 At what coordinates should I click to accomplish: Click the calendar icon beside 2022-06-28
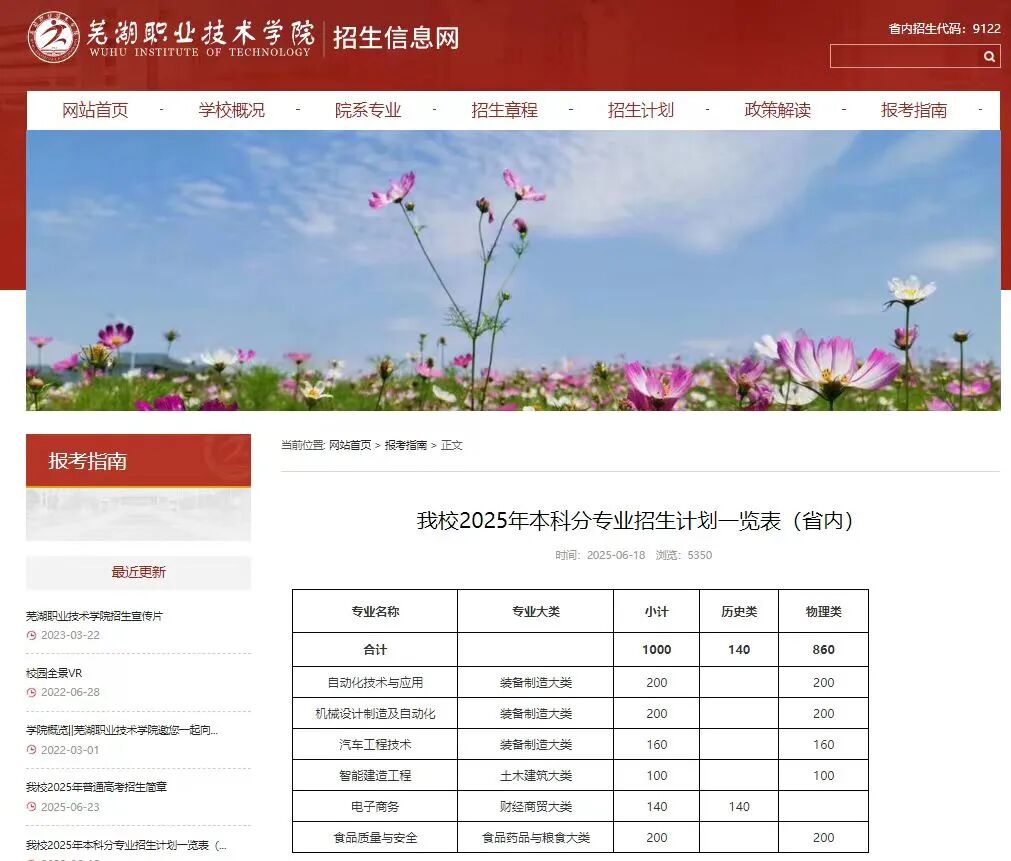click(31, 691)
